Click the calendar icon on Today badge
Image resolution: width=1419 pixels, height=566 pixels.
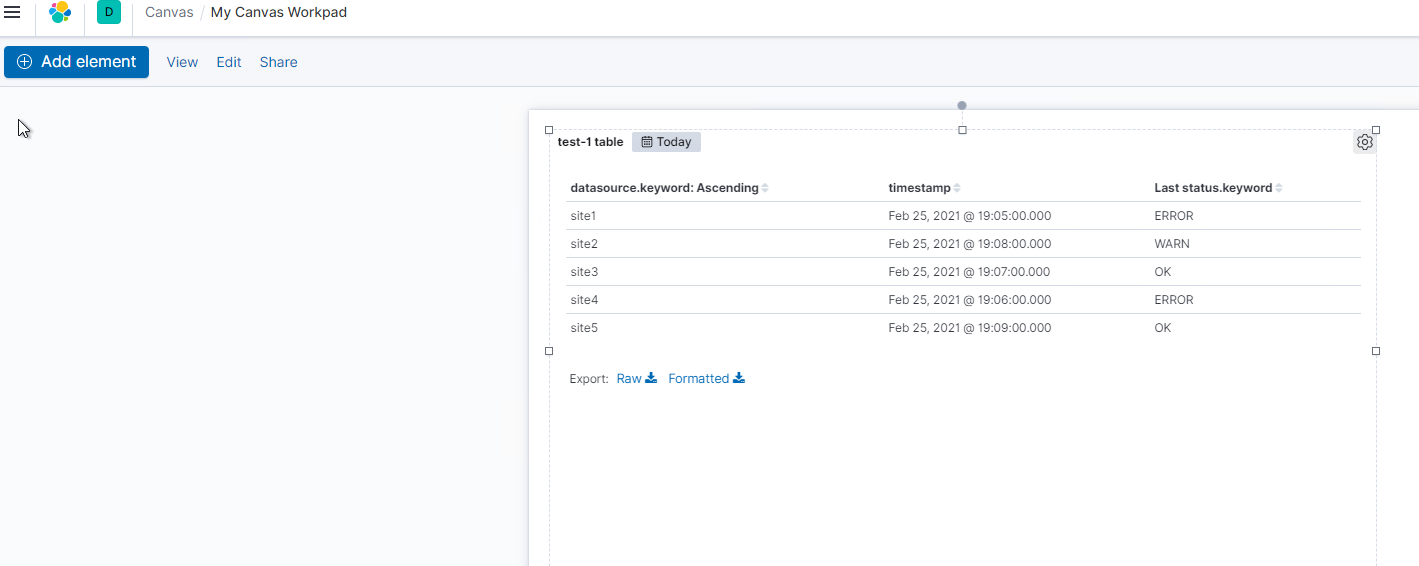click(647, 142)
